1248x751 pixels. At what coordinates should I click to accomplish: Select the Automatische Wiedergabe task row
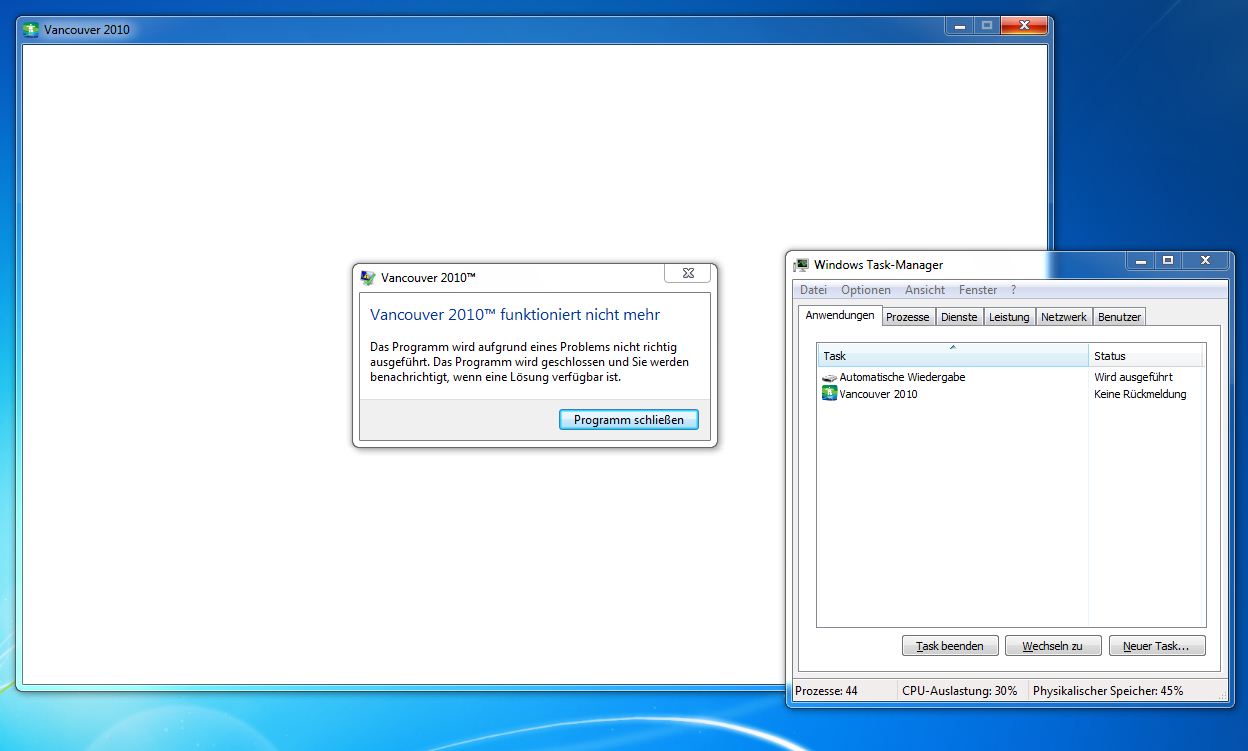pos(1011,377)
